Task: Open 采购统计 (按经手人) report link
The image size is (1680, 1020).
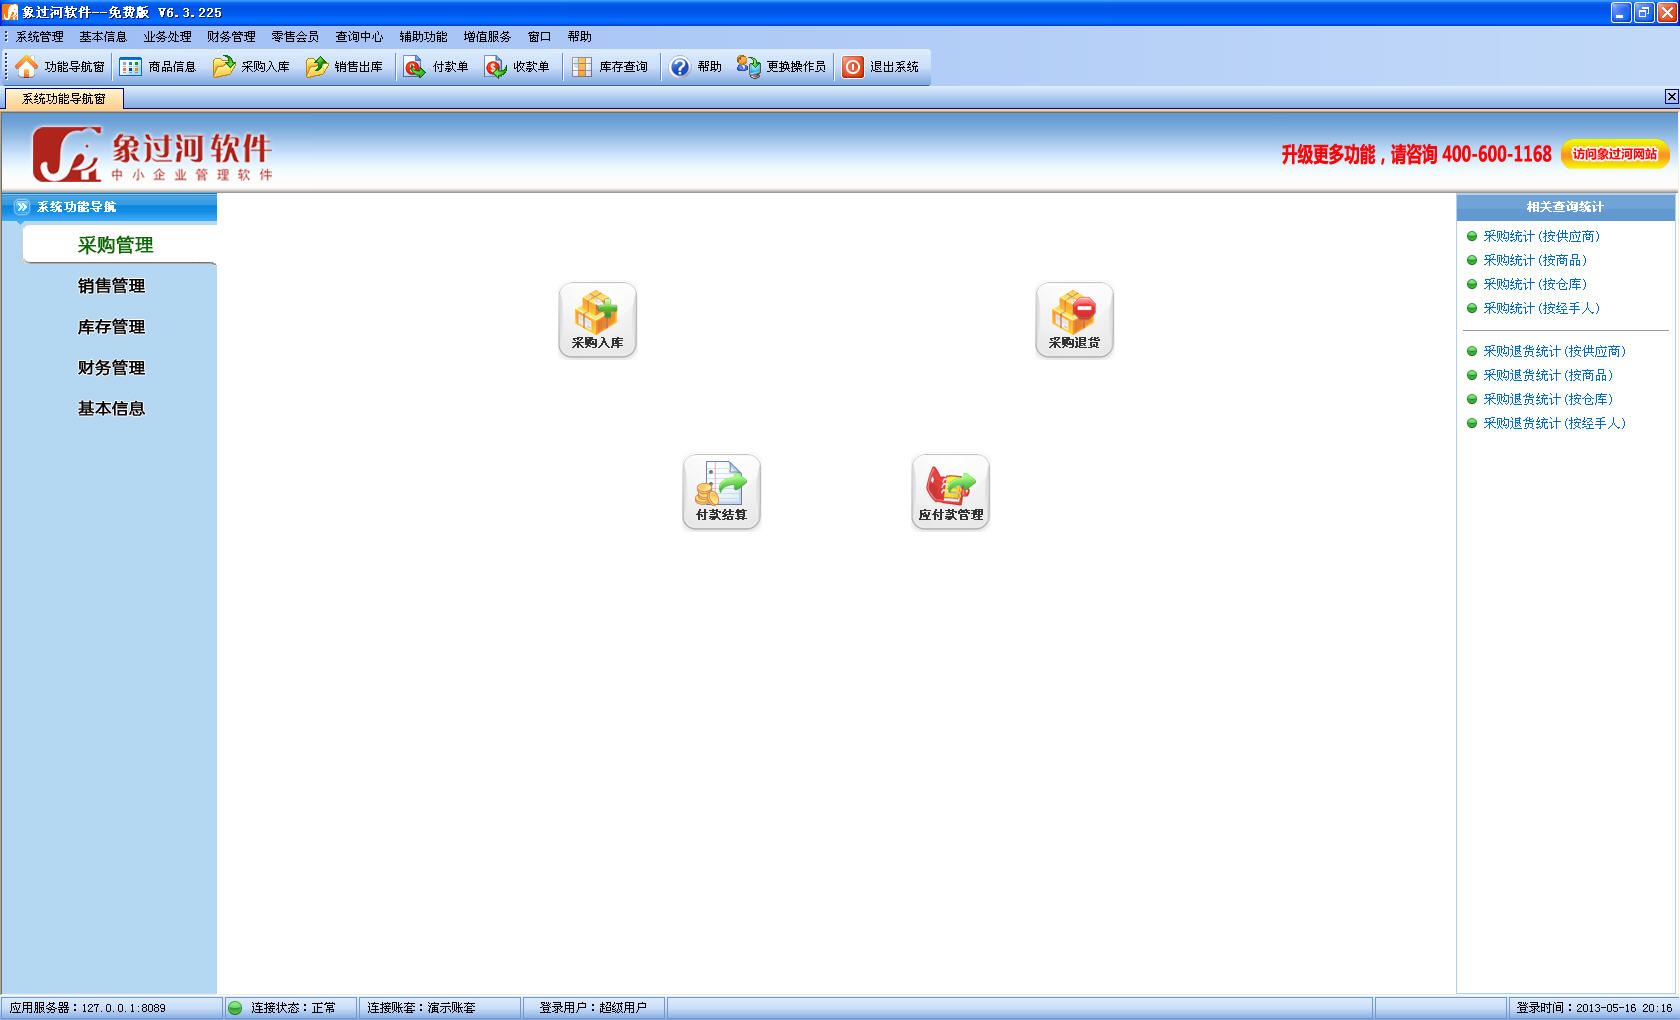Action: point(1541,309)
